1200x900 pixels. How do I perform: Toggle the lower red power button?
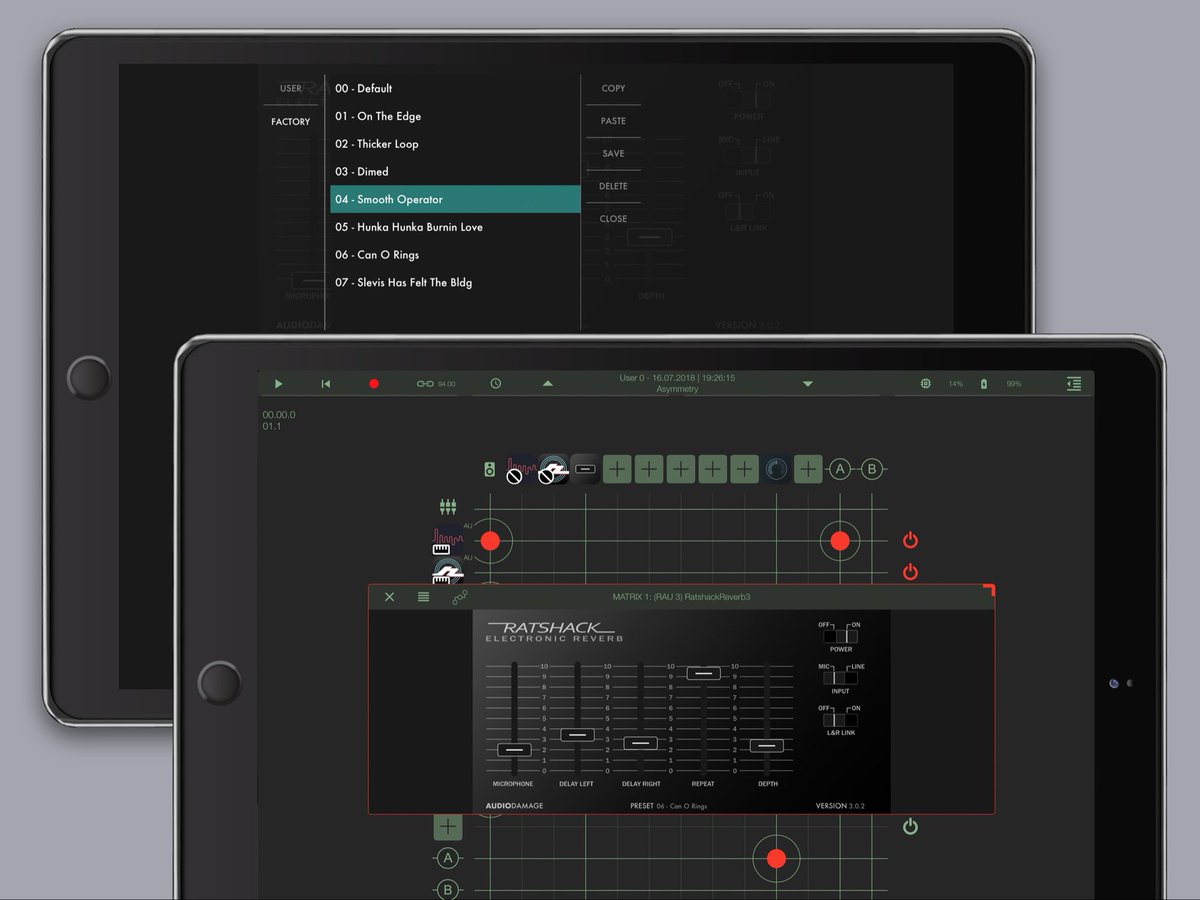(x=910, y=572)
